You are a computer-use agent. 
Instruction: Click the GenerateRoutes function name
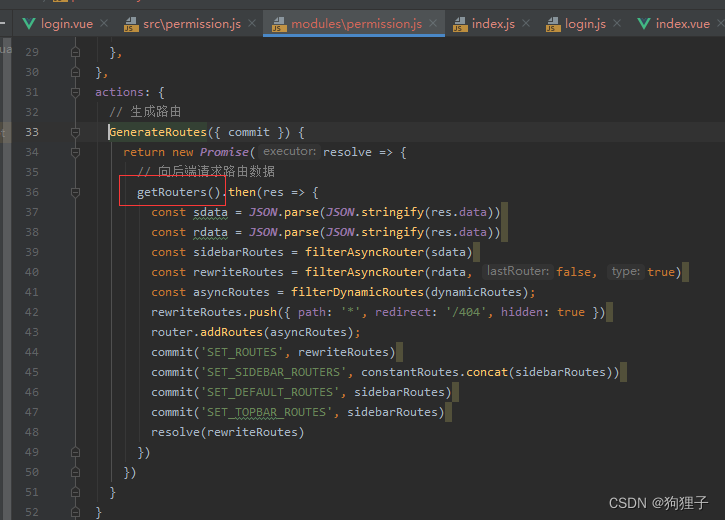click(x=158, y=132)
